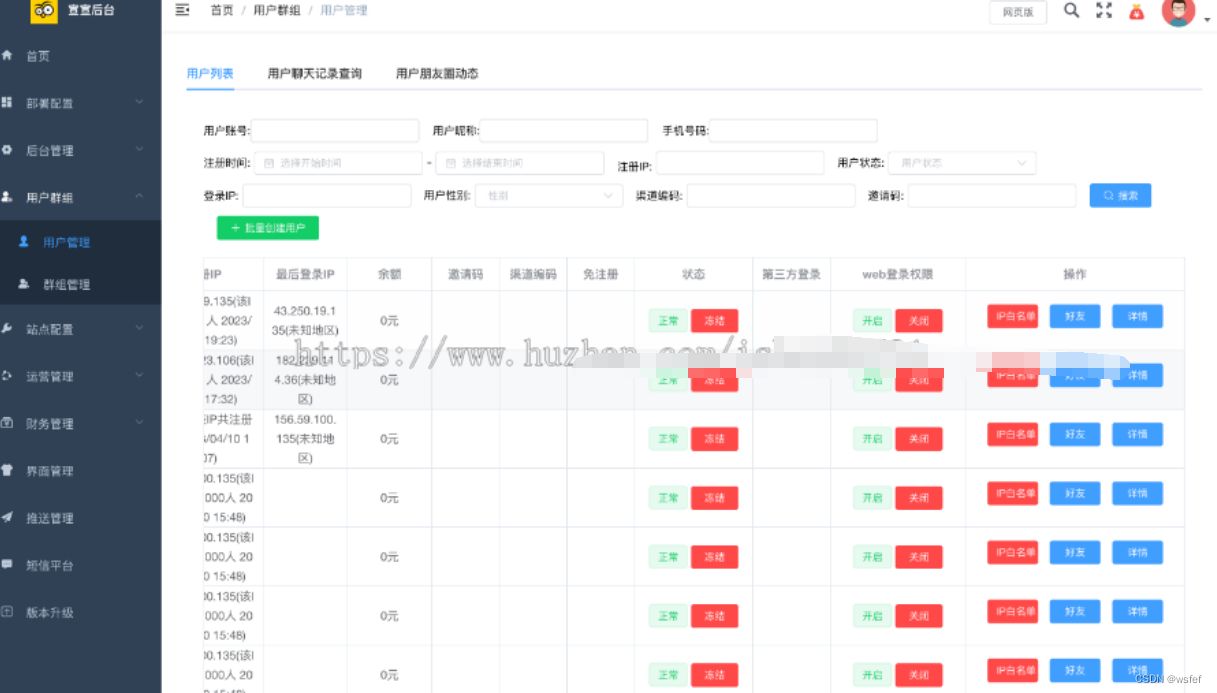Open the search icon in the top bar

coord(1071,11)
